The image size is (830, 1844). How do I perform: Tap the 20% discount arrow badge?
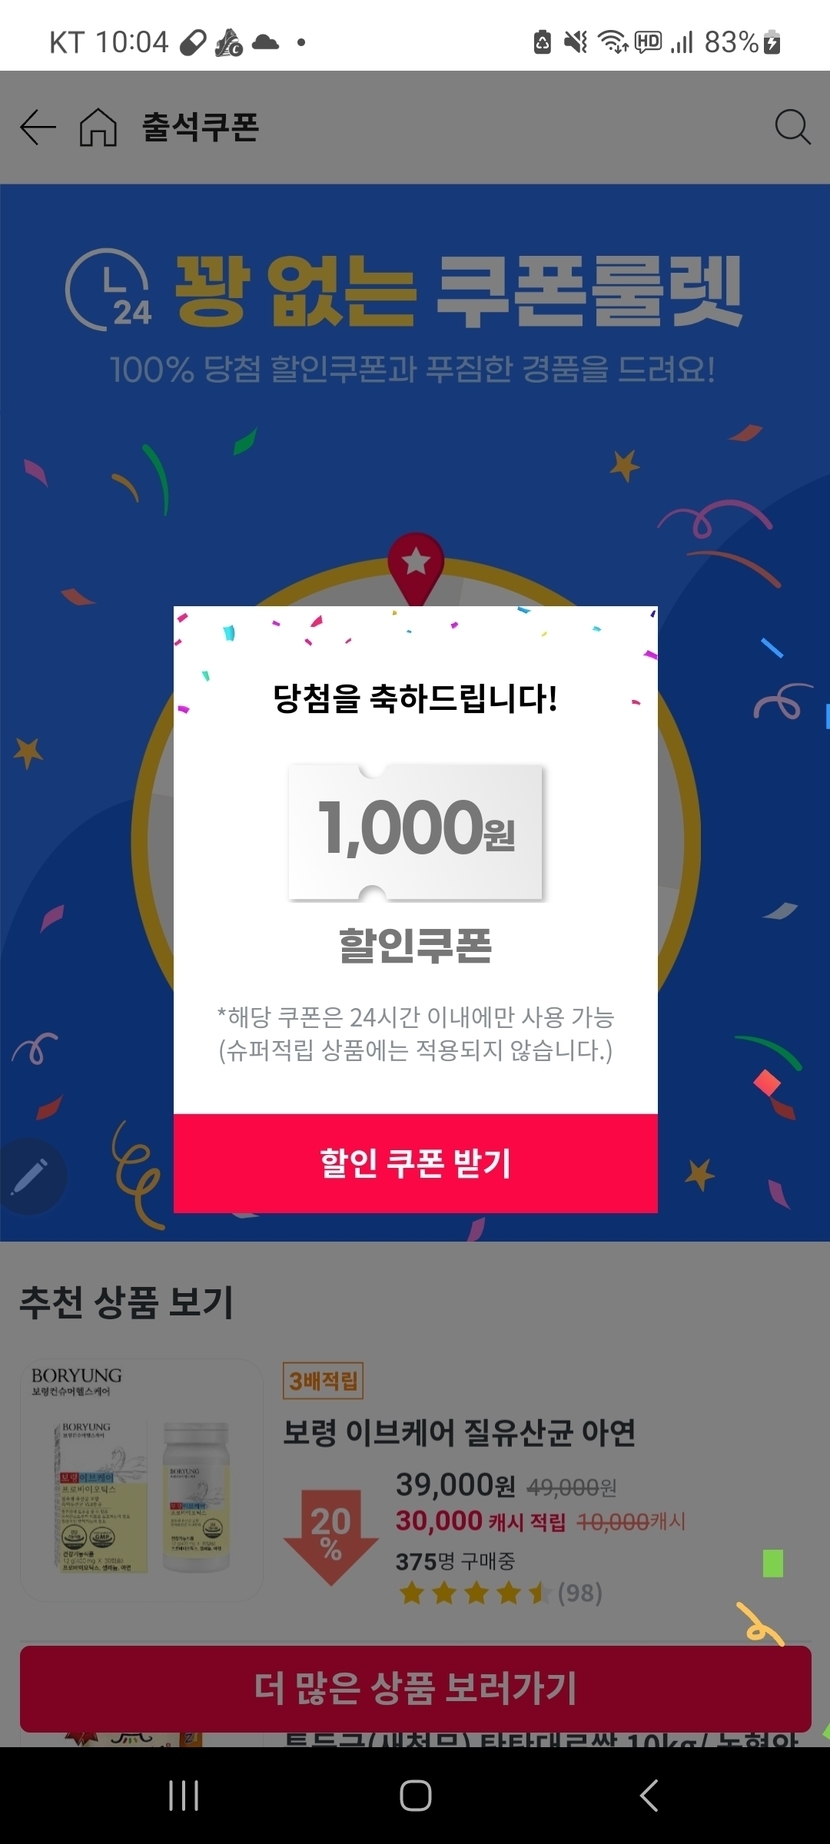[x=330, y=1533]
